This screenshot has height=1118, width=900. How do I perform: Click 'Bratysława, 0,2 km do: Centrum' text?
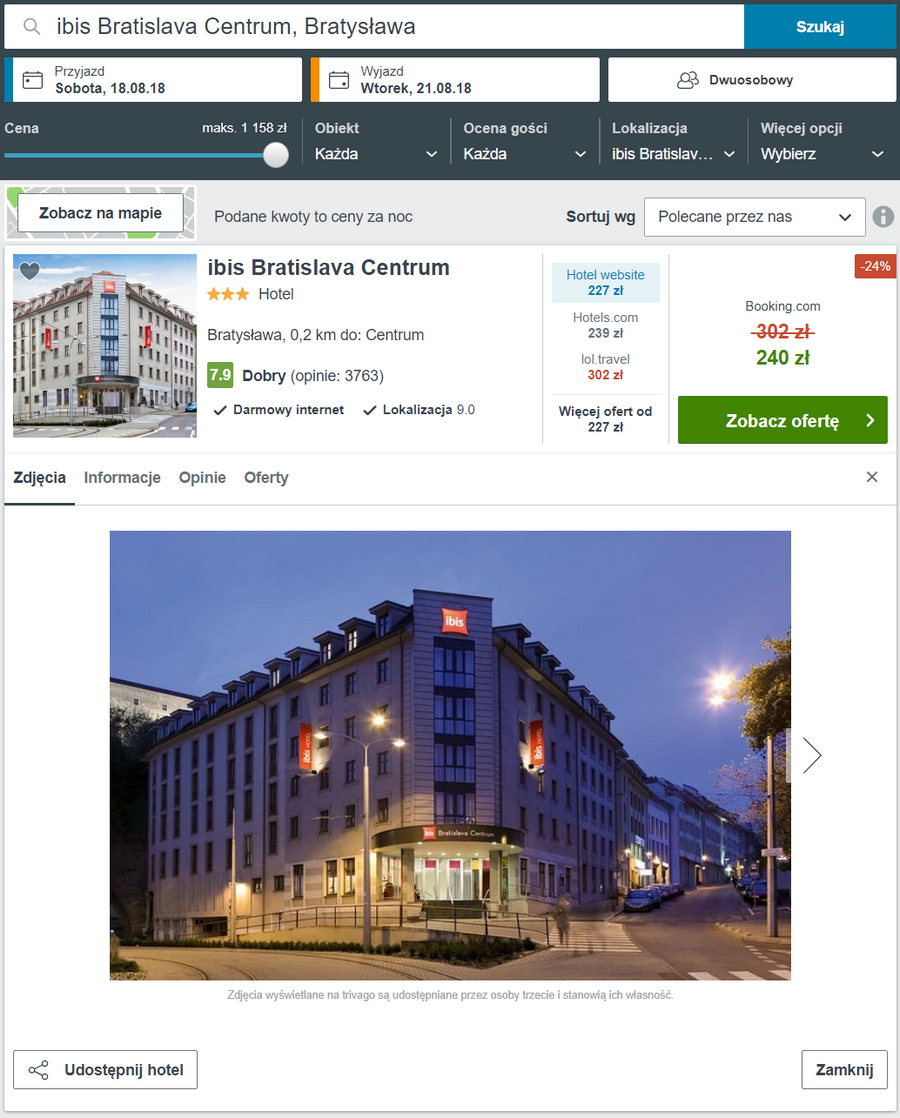(315, 335)
